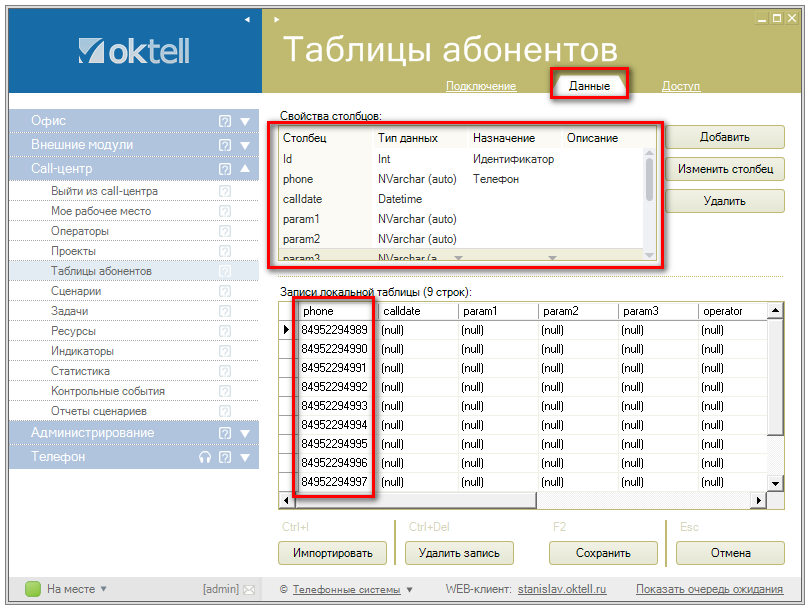Collapse the Call-центр section
Viewport: 810px width, 612px height.
point(245,169)
